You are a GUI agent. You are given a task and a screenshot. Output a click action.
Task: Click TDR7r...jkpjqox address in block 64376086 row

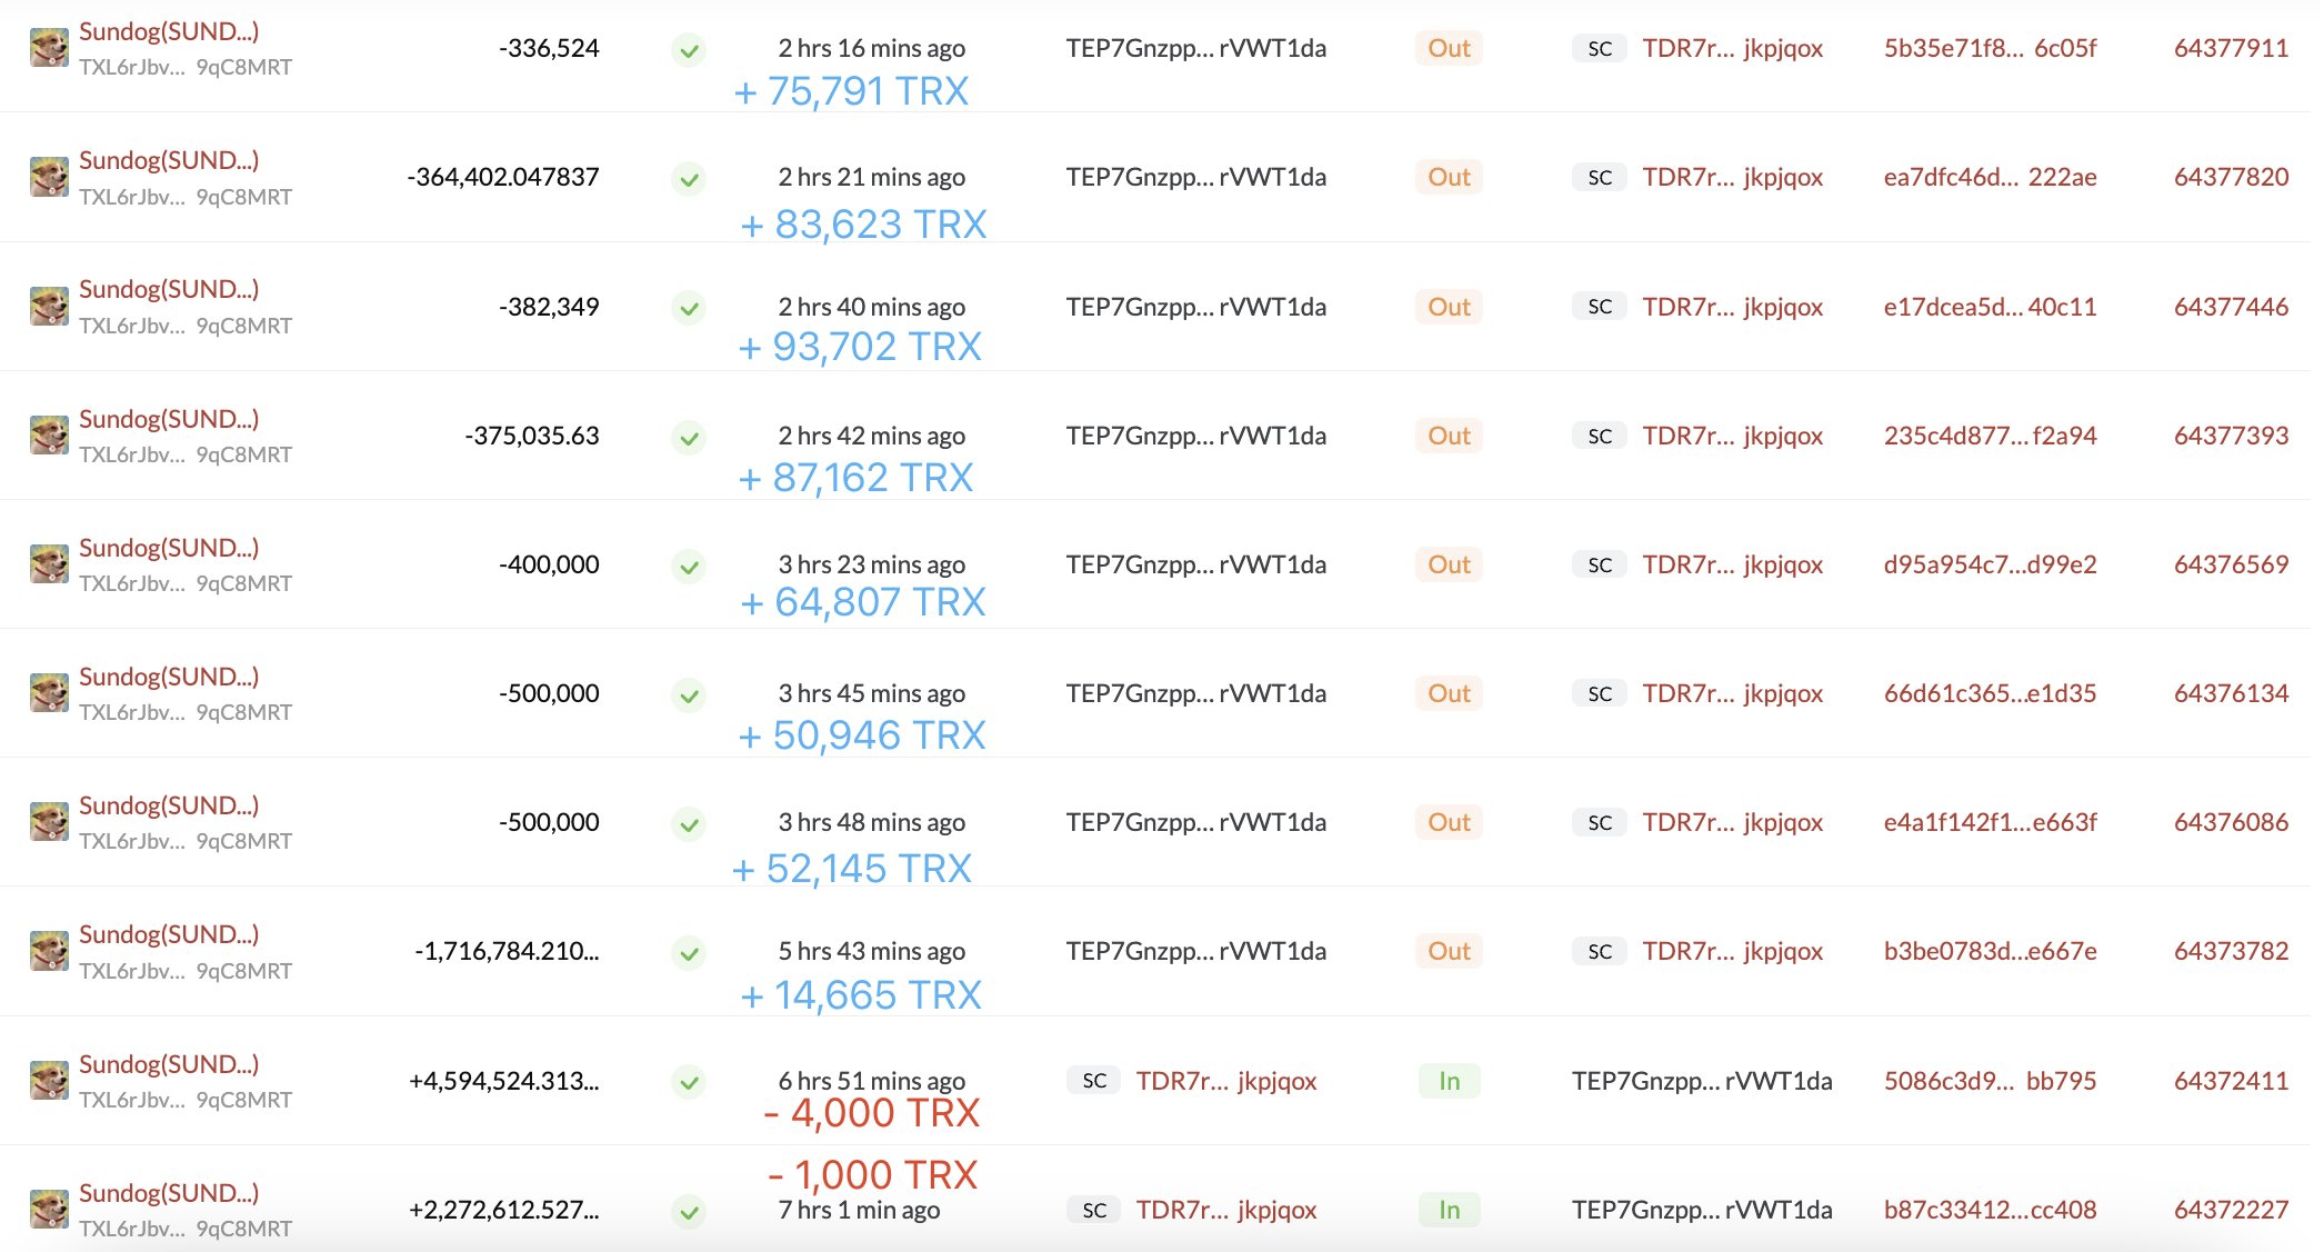pos(1732,822)
